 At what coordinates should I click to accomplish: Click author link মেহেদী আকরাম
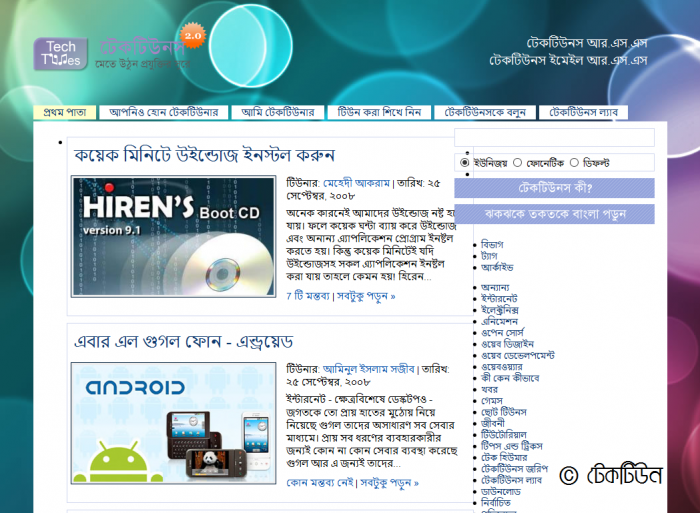[356, 183]
